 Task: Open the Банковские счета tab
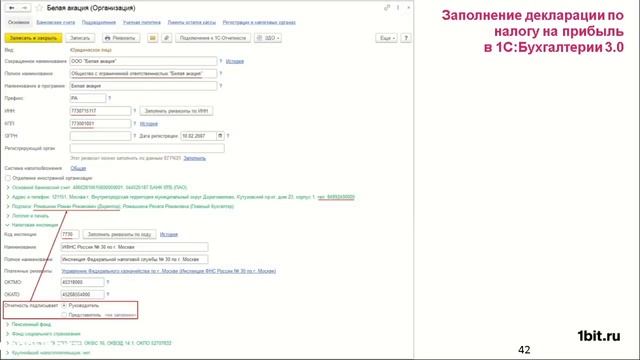[56, 22]
